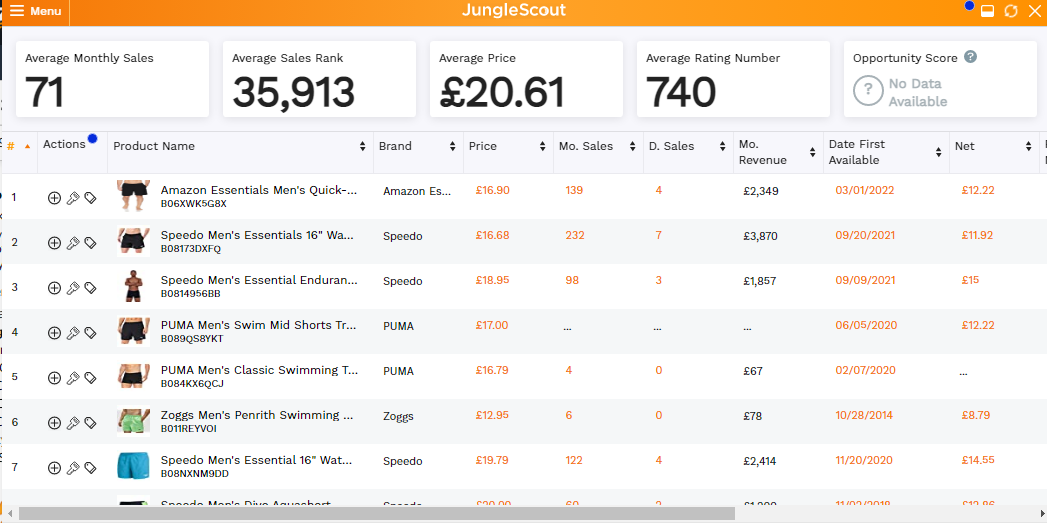Viewport: 1047px width, 523px height.
Task: Click brand cell Zoggs
Action: (x=398, y=416)
